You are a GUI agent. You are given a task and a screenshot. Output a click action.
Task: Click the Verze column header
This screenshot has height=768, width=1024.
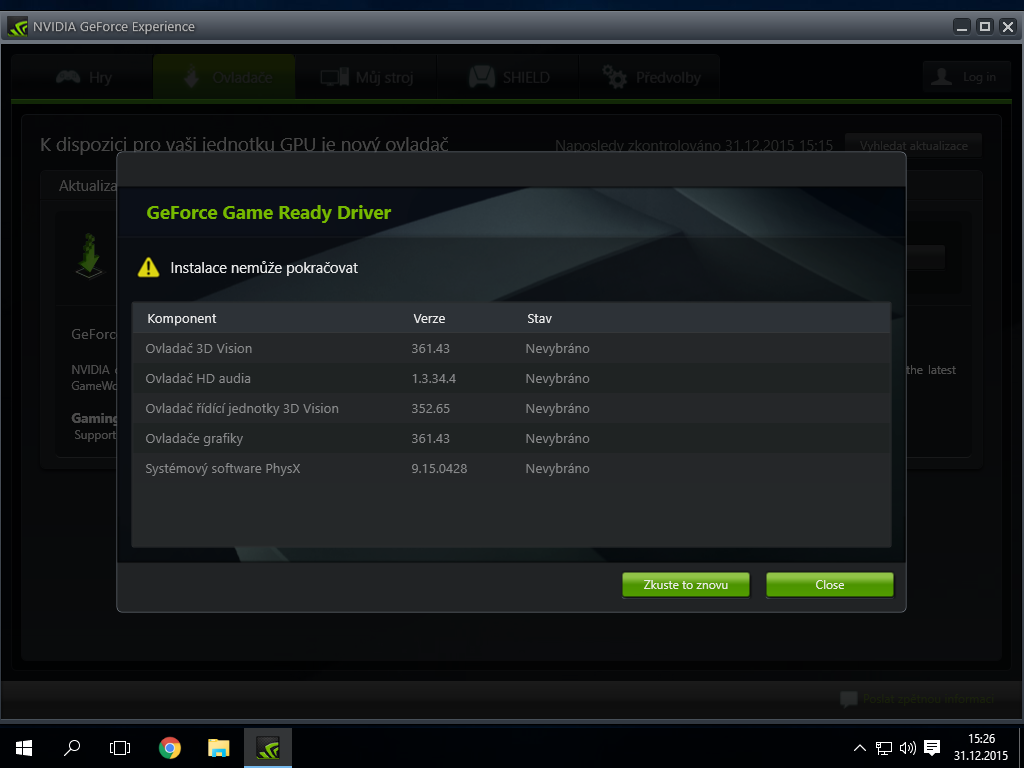tap(429, 319)
